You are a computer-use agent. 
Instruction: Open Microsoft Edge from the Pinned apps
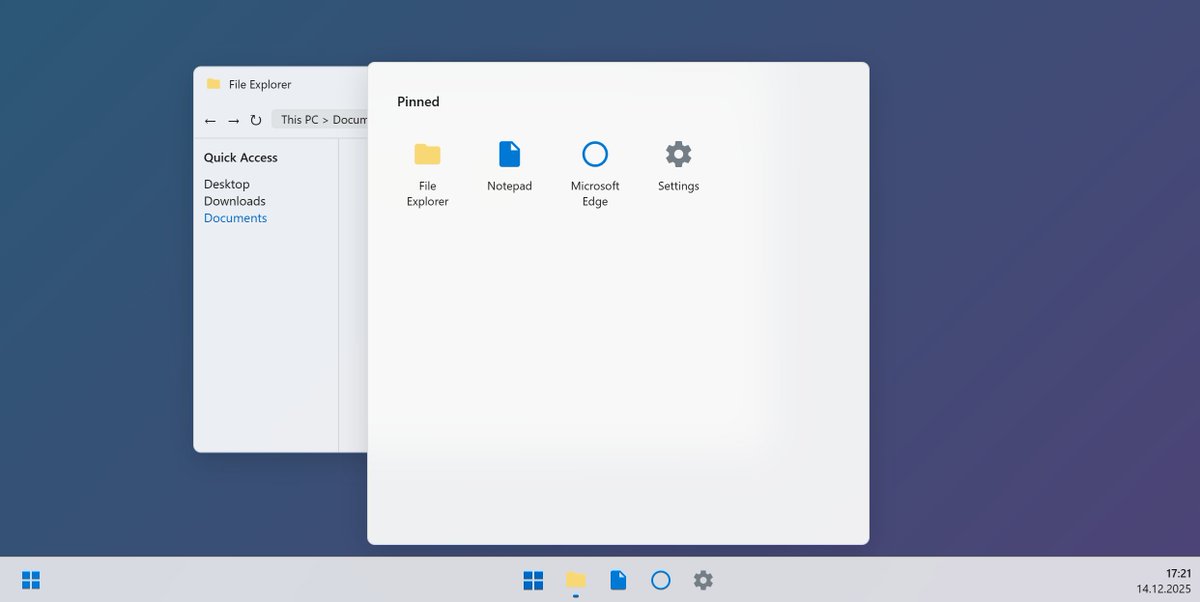tap(595, 172)
